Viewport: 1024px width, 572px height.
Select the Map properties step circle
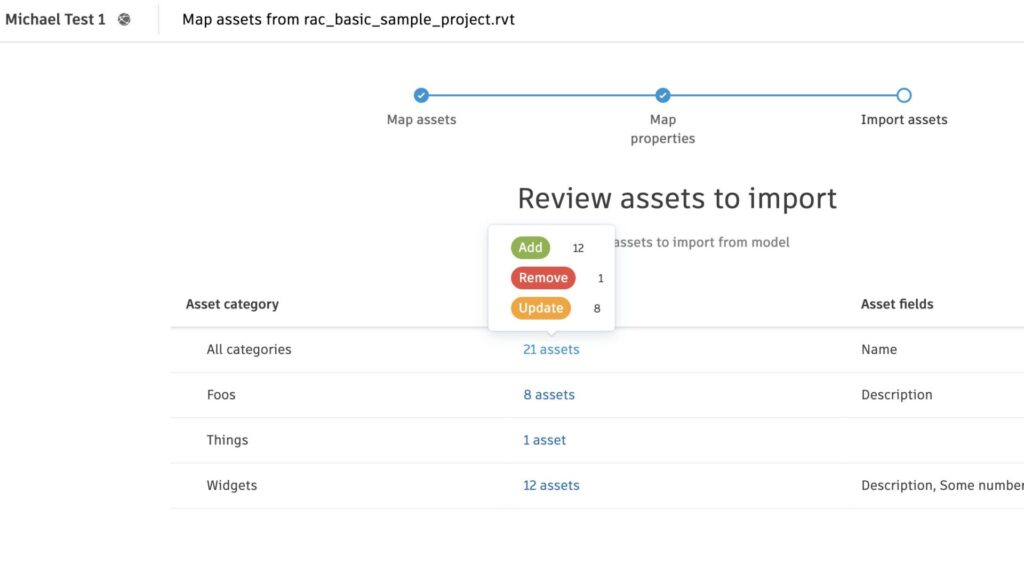pyautogui.click(x=663, y=95)
